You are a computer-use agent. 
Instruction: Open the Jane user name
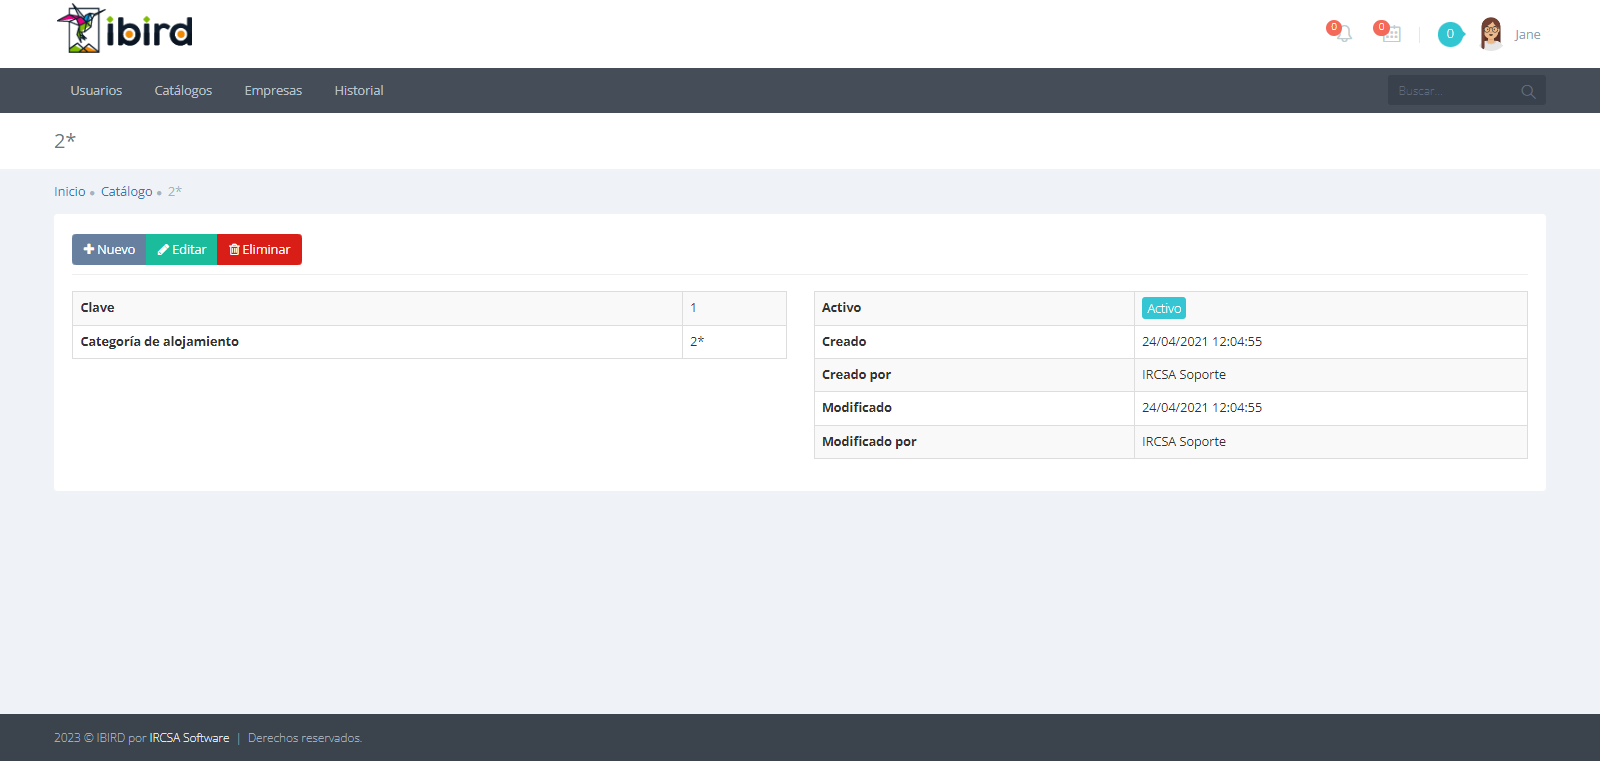click(x=1527, y=34)
